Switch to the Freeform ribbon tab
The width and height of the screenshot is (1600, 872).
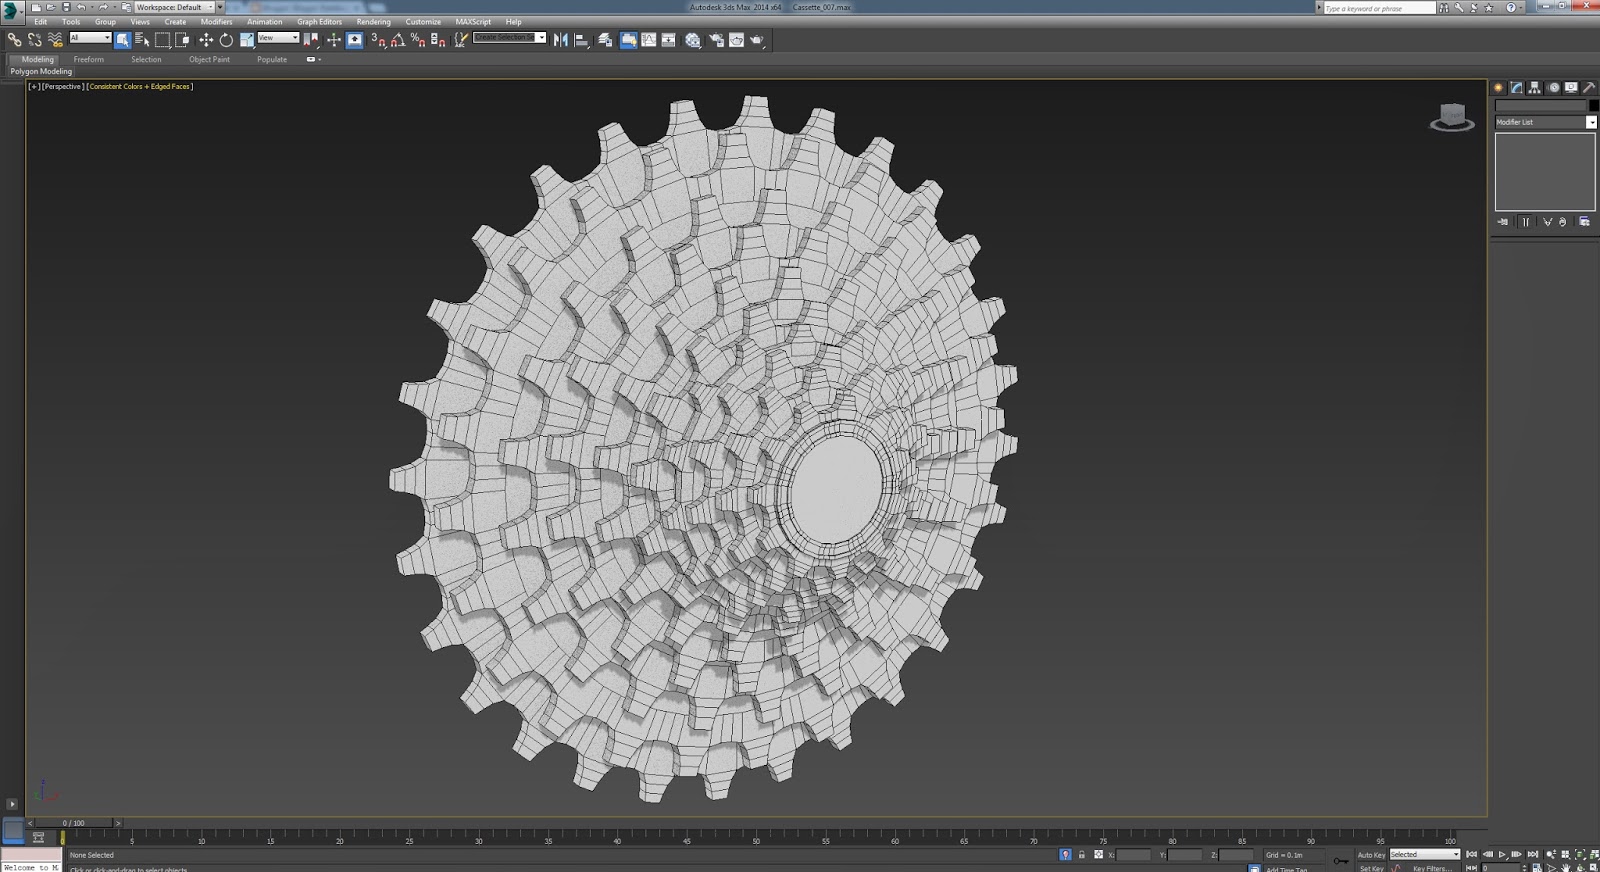[88, 59]
